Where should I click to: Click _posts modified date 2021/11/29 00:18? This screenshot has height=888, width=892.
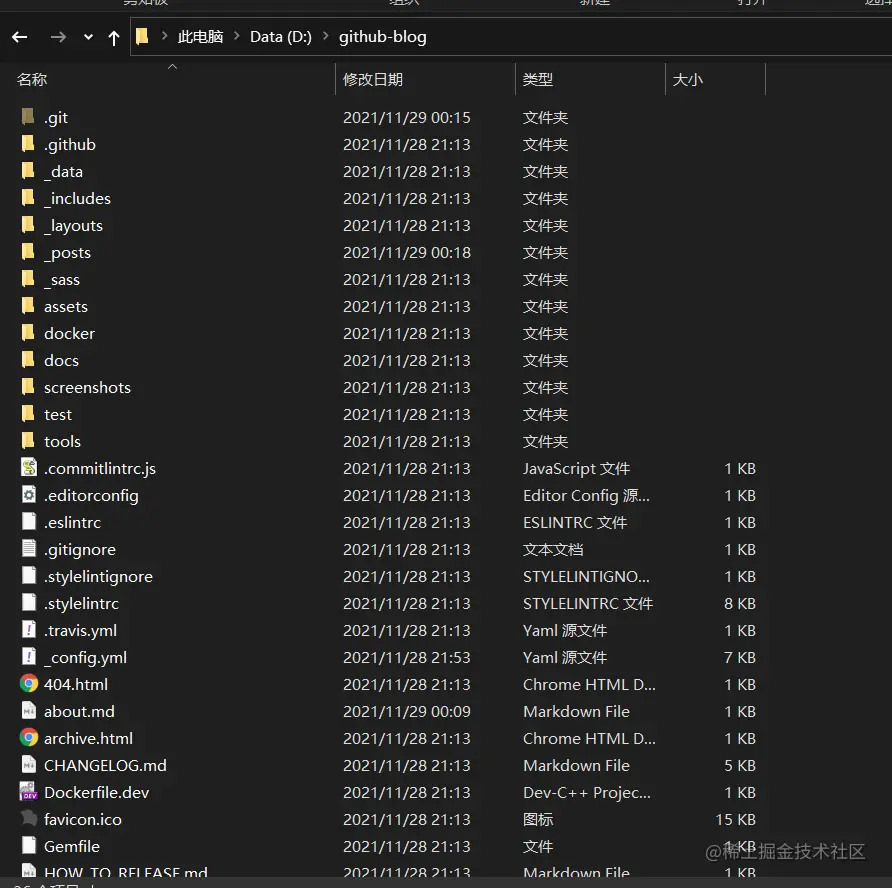coord(407,253)
